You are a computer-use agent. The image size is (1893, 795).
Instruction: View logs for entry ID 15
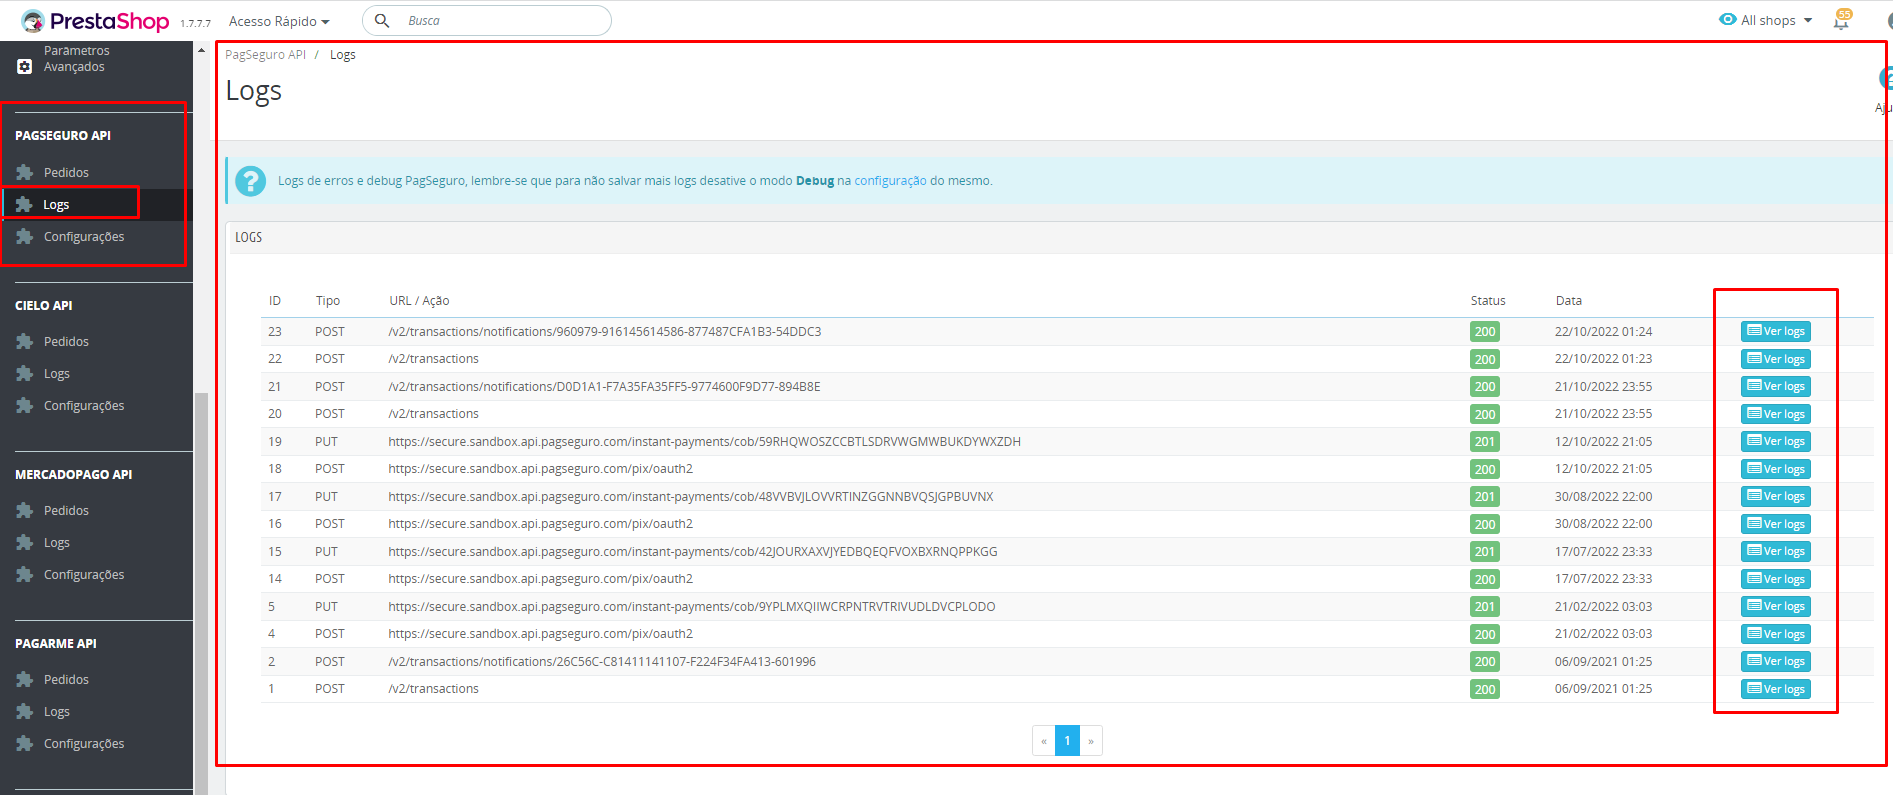point(1775,551)
